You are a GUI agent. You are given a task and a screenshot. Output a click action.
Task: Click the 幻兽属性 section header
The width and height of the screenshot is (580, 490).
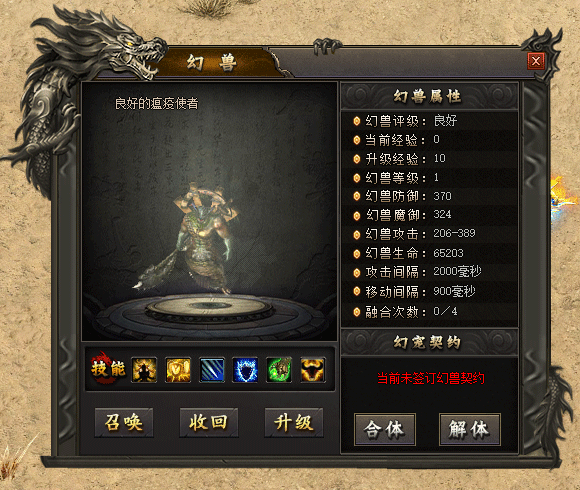pyautogui.click(x=429, y=96)
